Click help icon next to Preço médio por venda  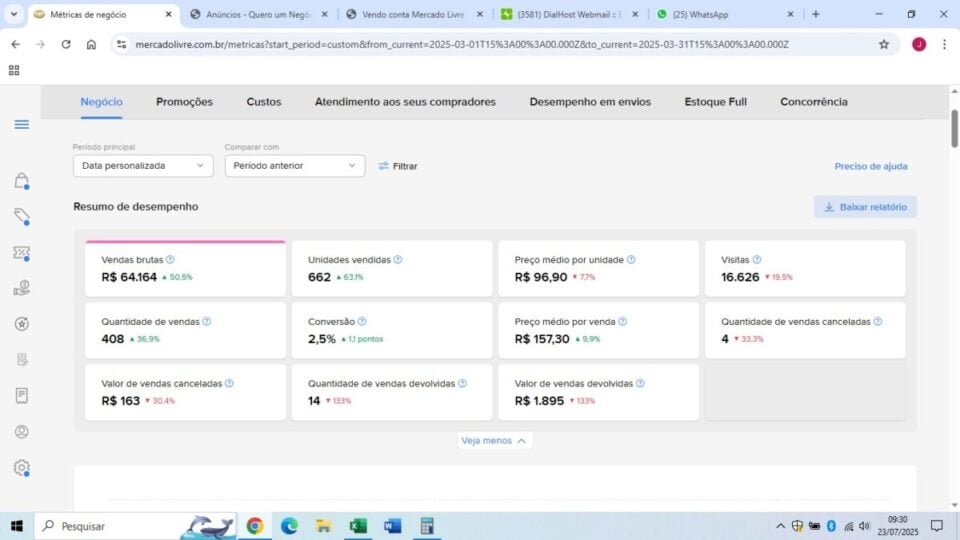623,321
